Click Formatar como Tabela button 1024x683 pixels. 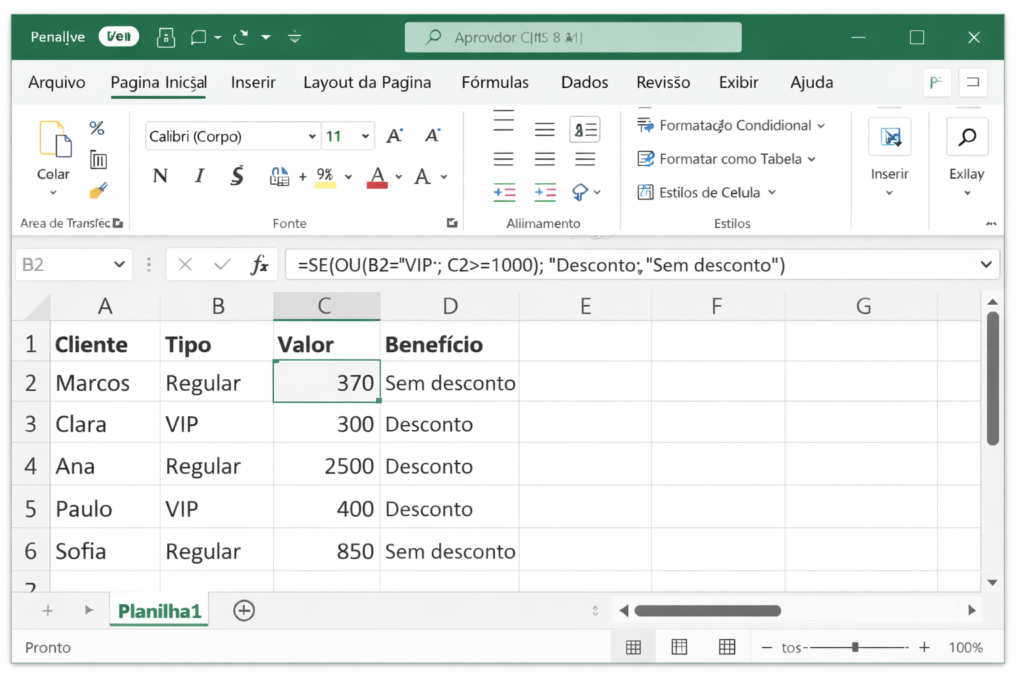tap(727, 159)
